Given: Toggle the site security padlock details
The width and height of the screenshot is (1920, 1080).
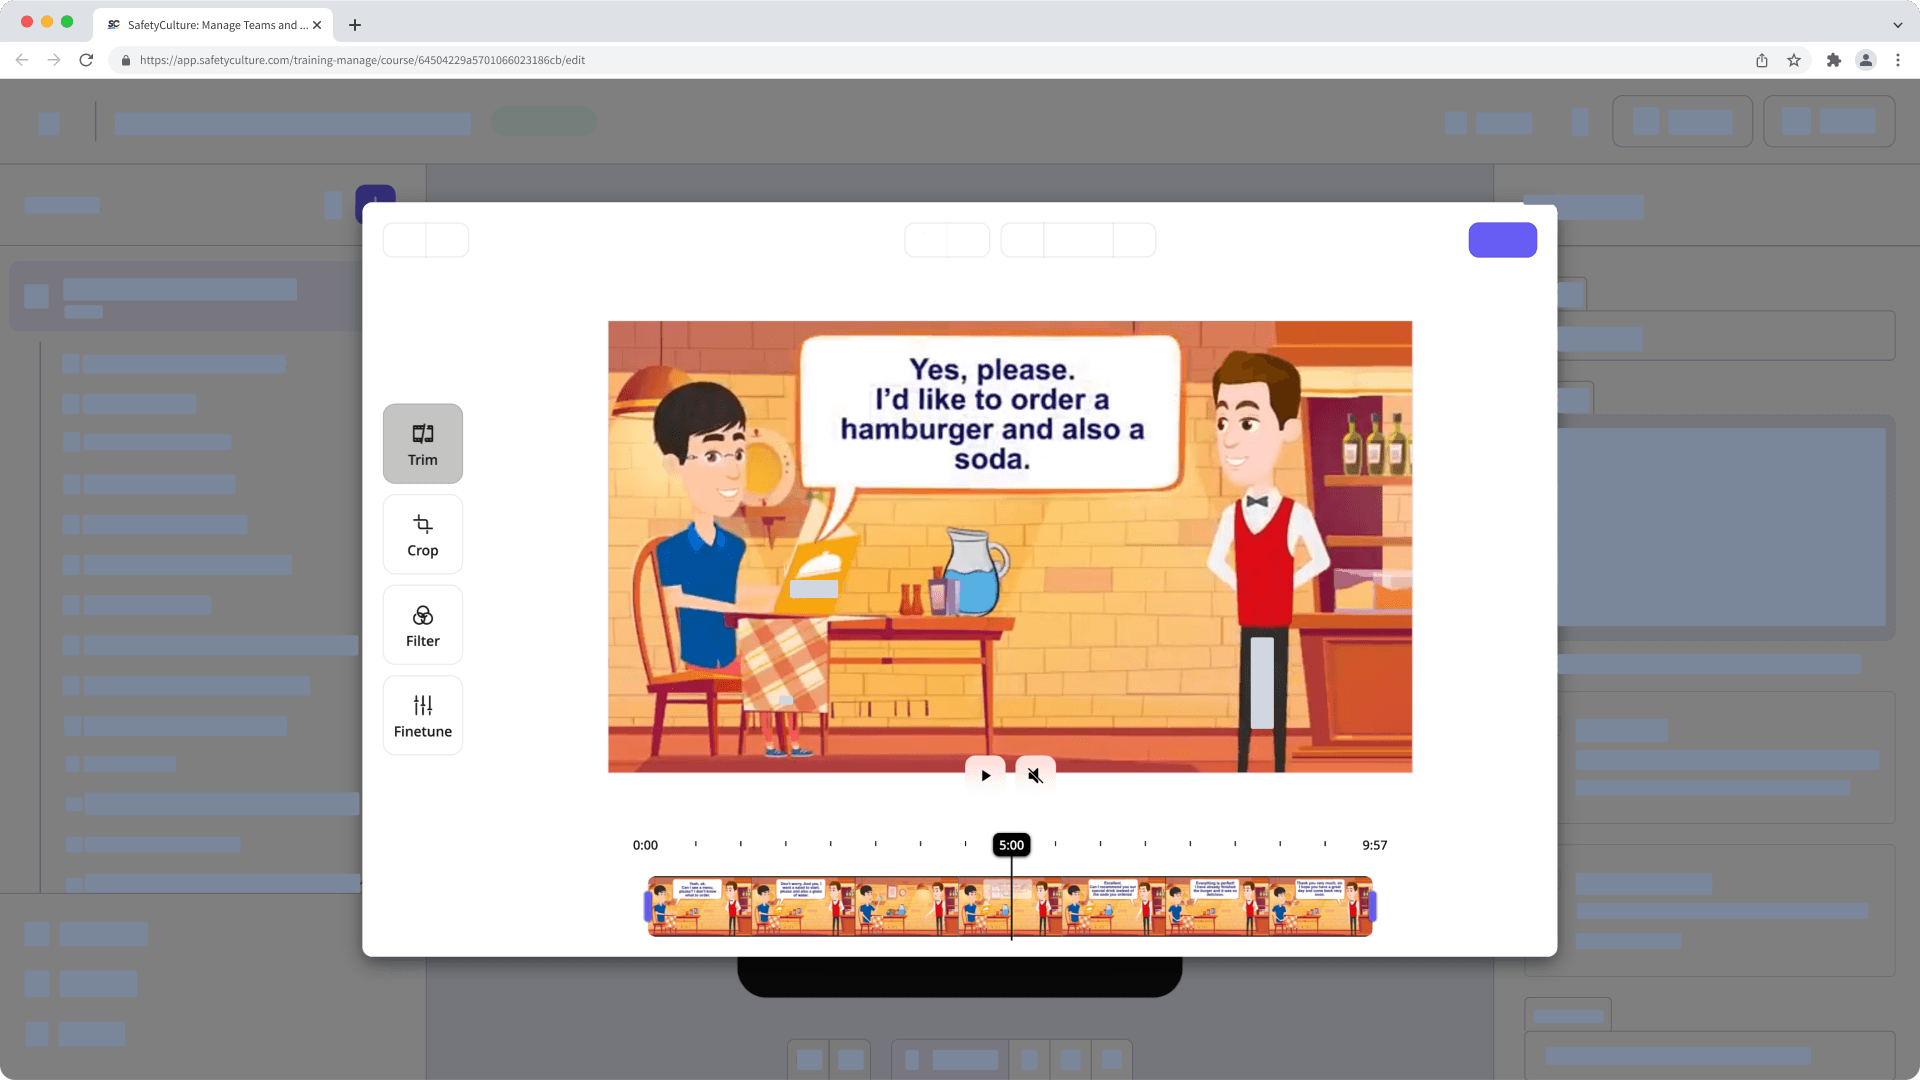Looking at the screenshot, I should click(125, 60).
